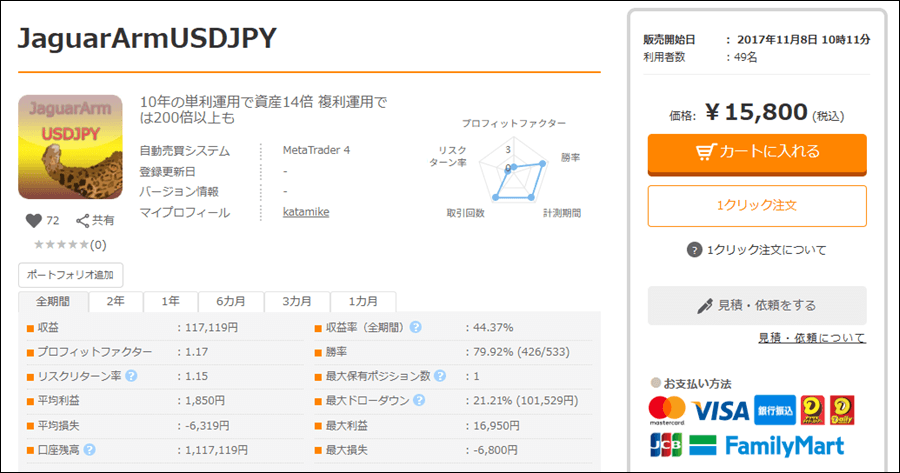Switch to the 6カ月 tab
This screenshot has height=473, width=900.
coord(231,301)
